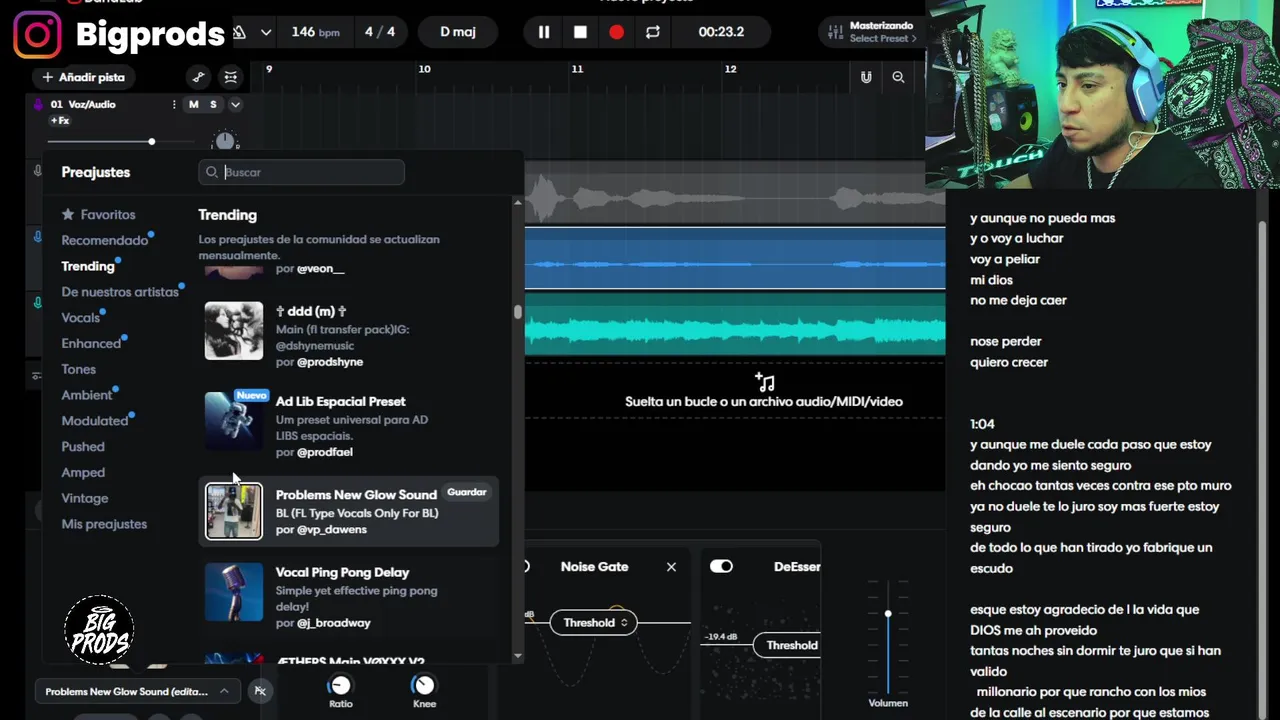The image size is (1280, 720).
Task: Start recording with the red Record button
Action: tap(616, 32)
